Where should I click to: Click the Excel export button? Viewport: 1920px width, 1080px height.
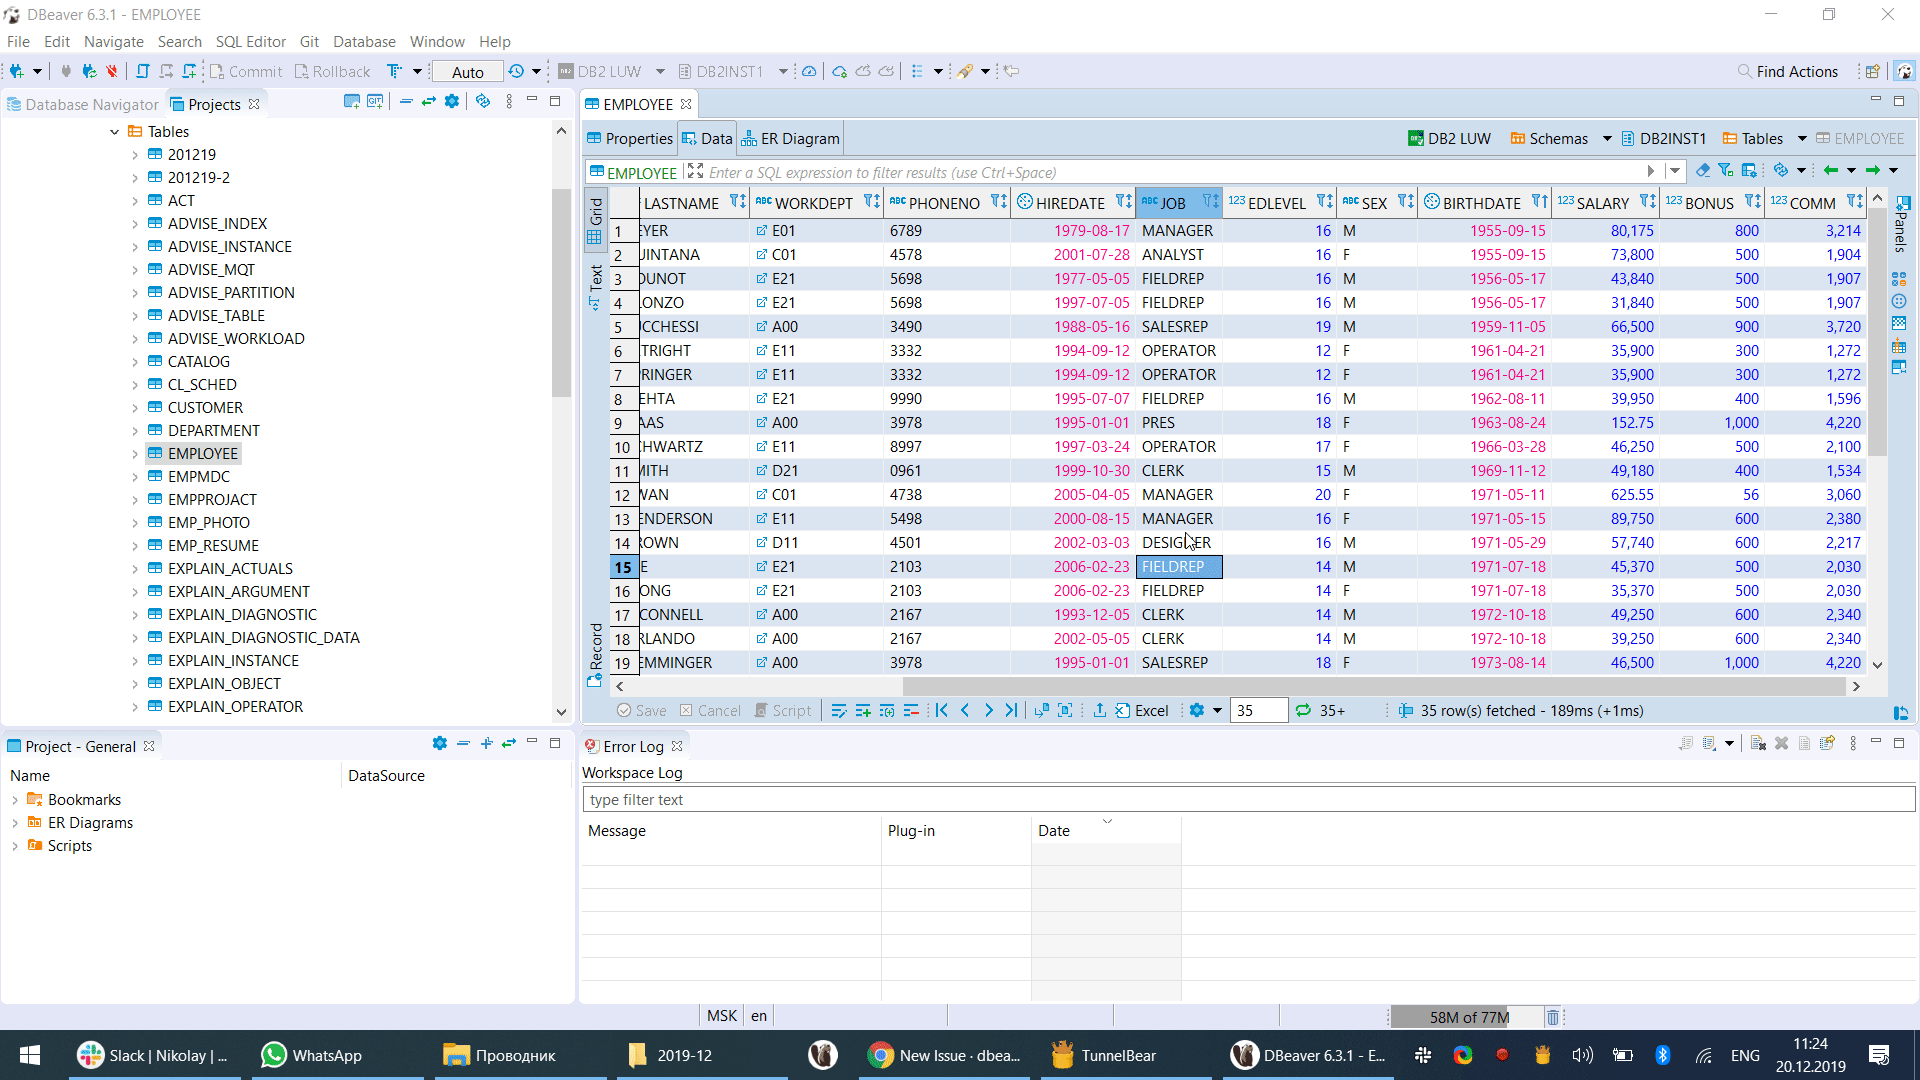click(1142, 711)
